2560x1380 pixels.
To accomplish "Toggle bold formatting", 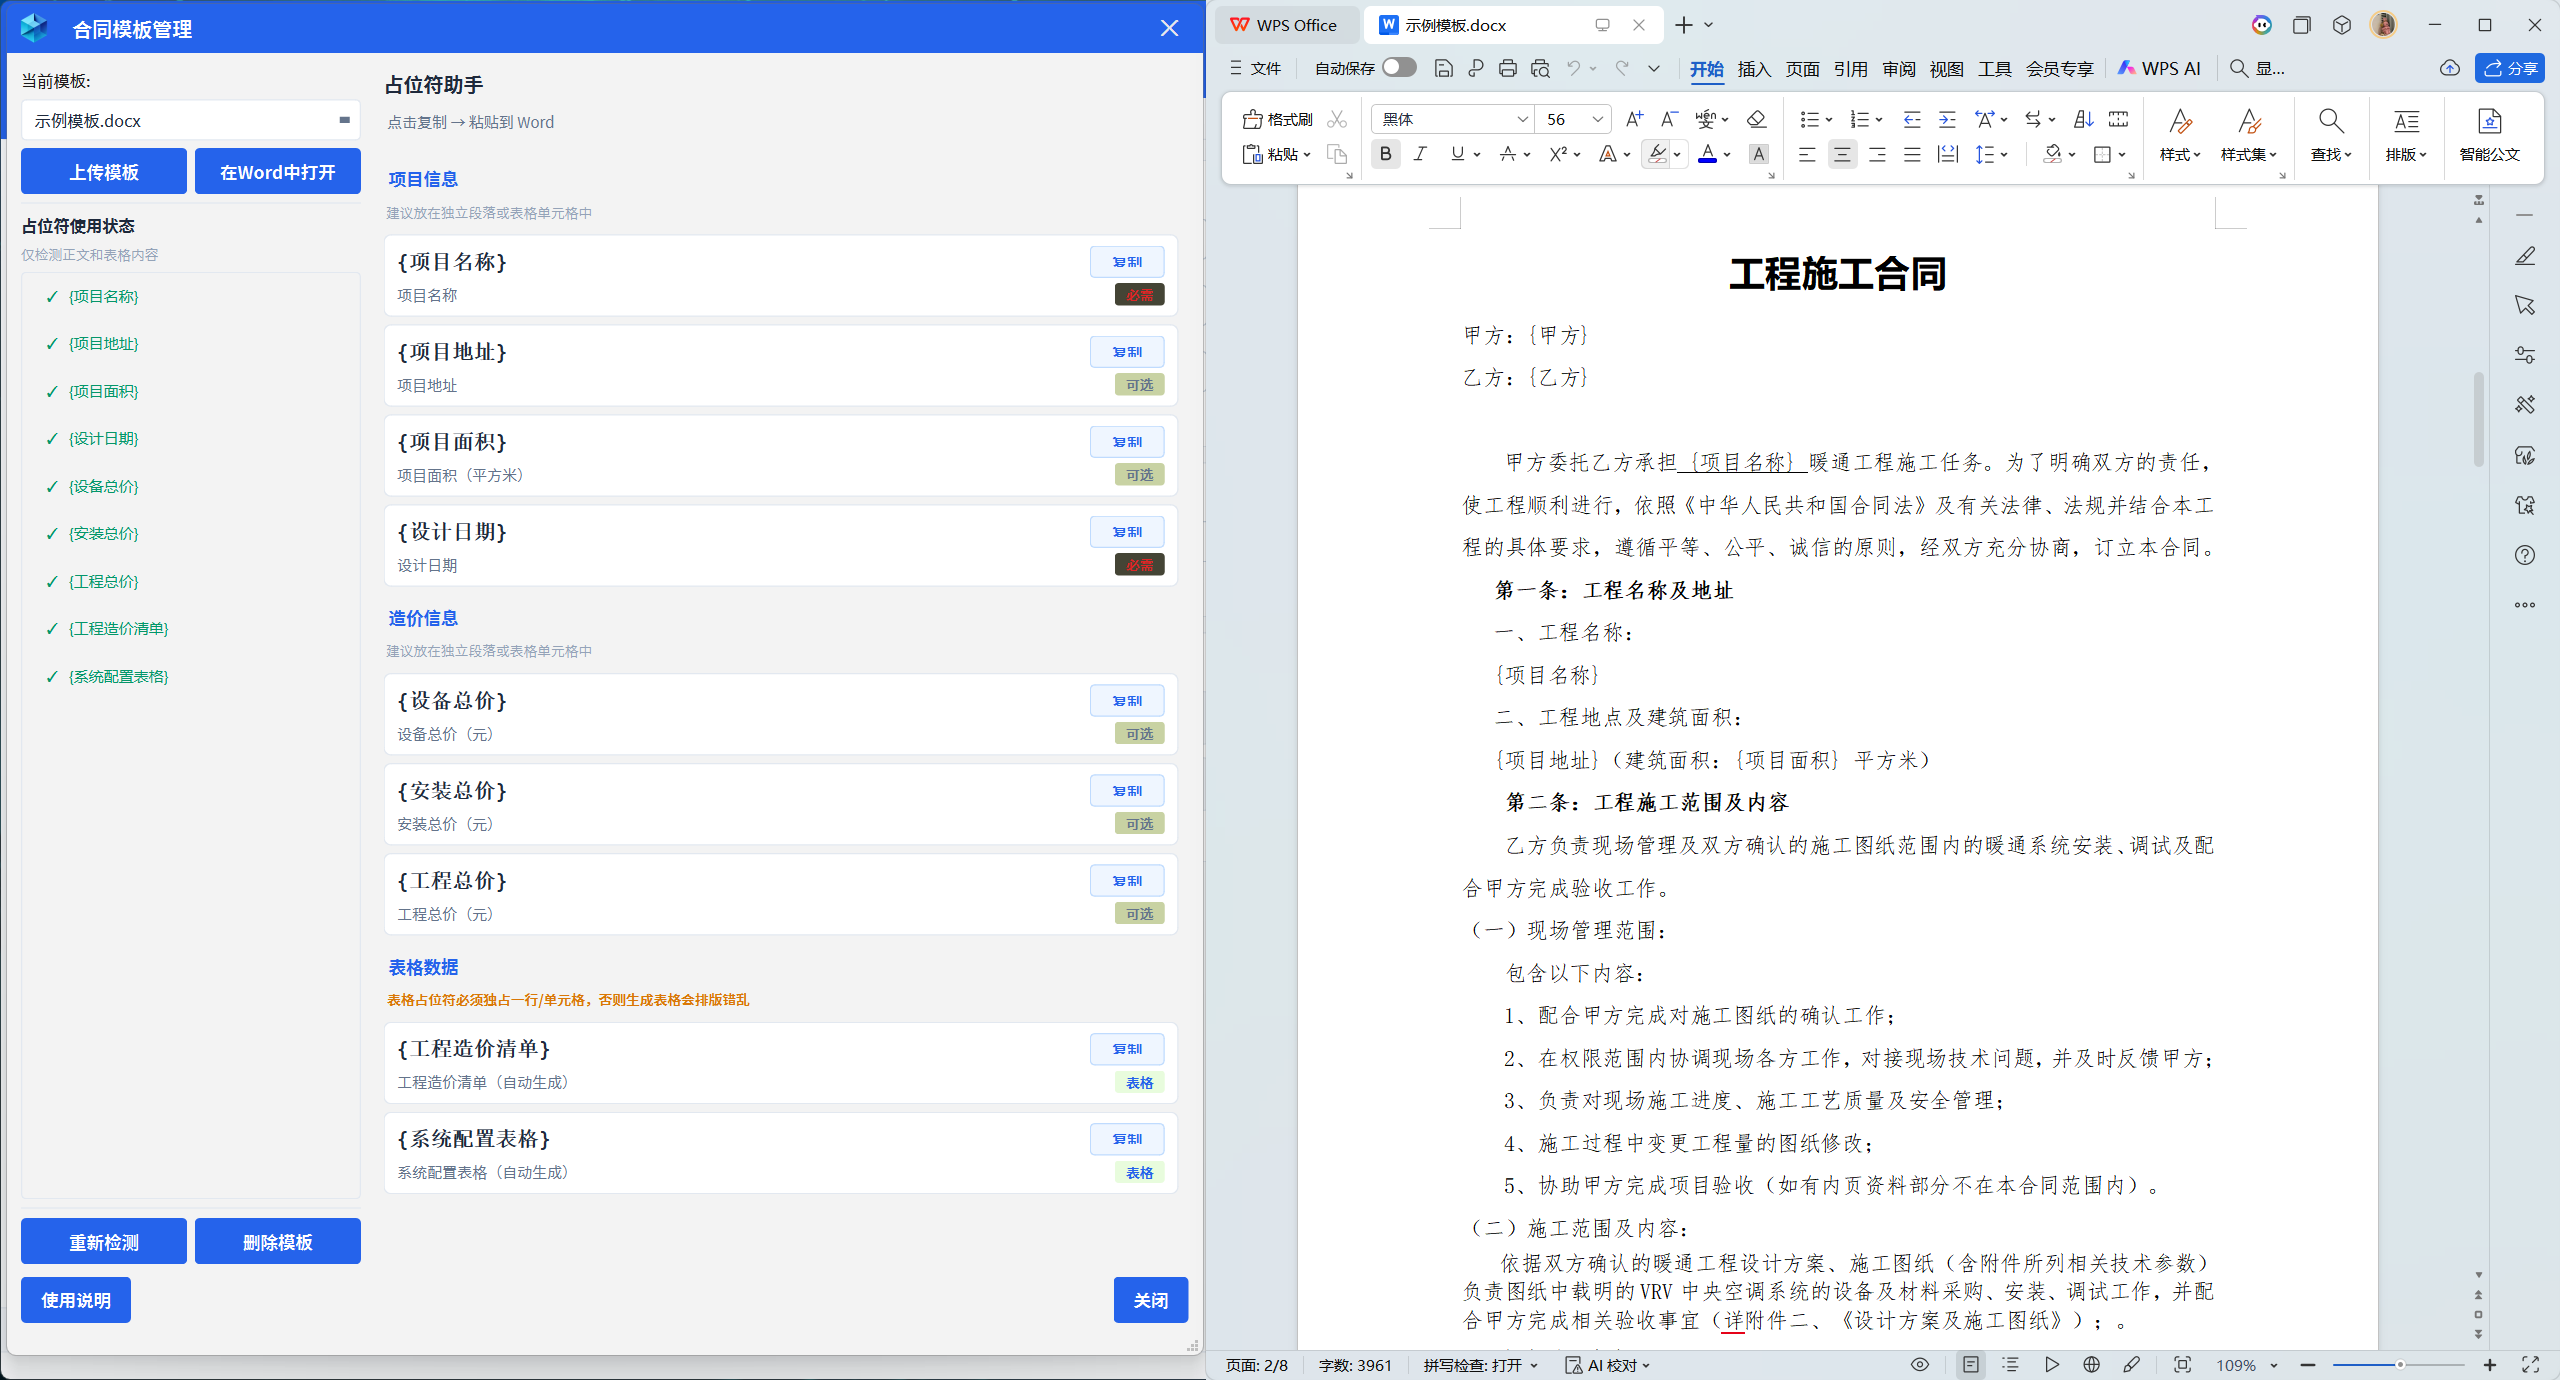I will click(1385, 154).
